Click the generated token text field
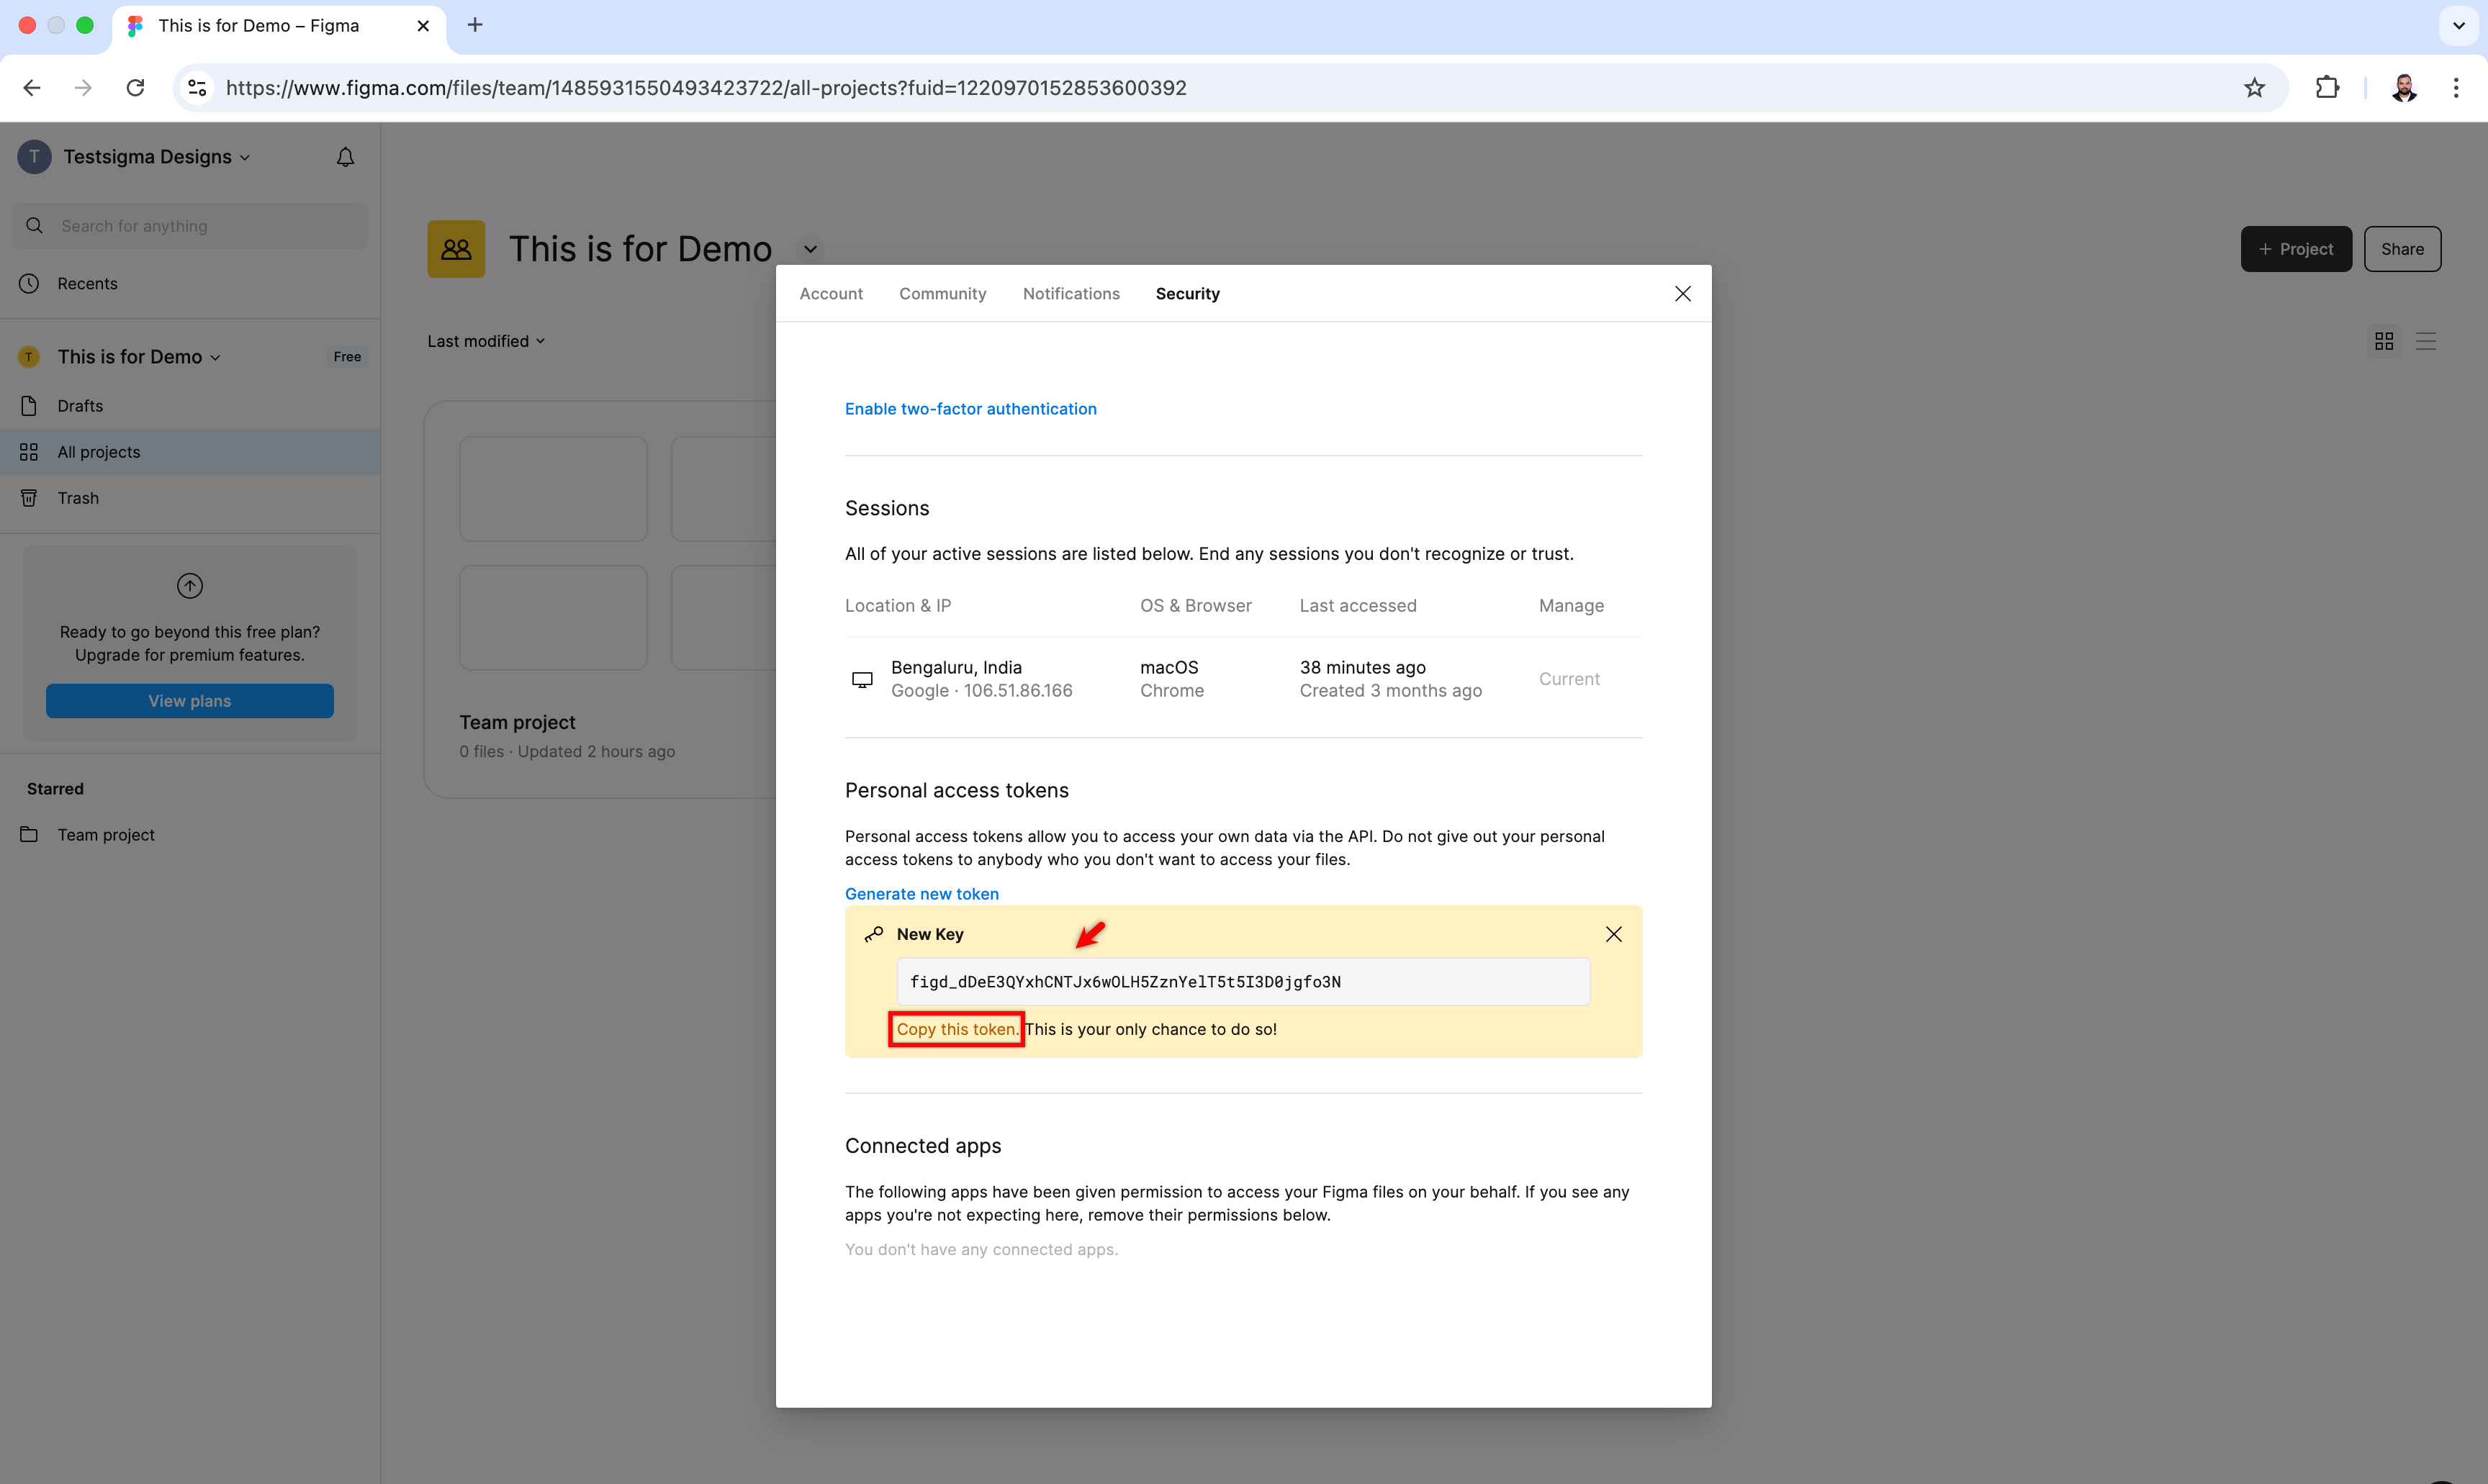The height and width of the screenshot is (1484, 2488). (x=1242, y=982)
